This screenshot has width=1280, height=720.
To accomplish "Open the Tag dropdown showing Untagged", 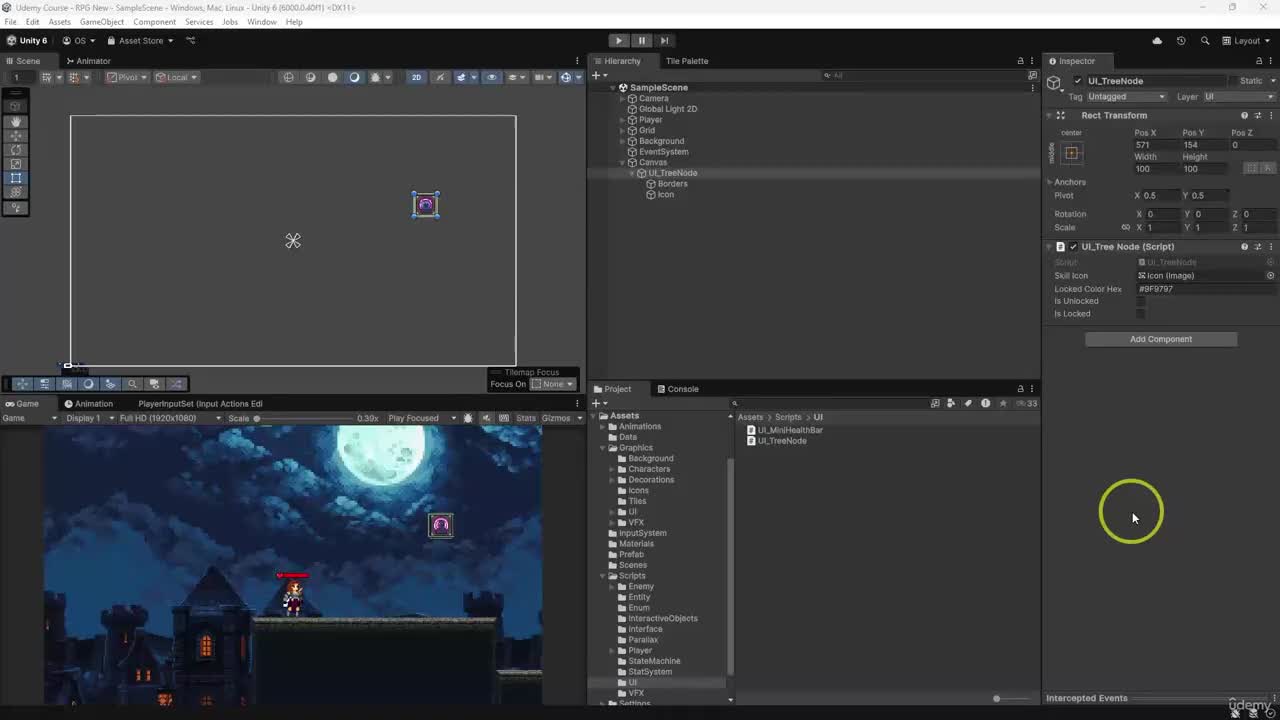I will click(x=1127, y=97).
